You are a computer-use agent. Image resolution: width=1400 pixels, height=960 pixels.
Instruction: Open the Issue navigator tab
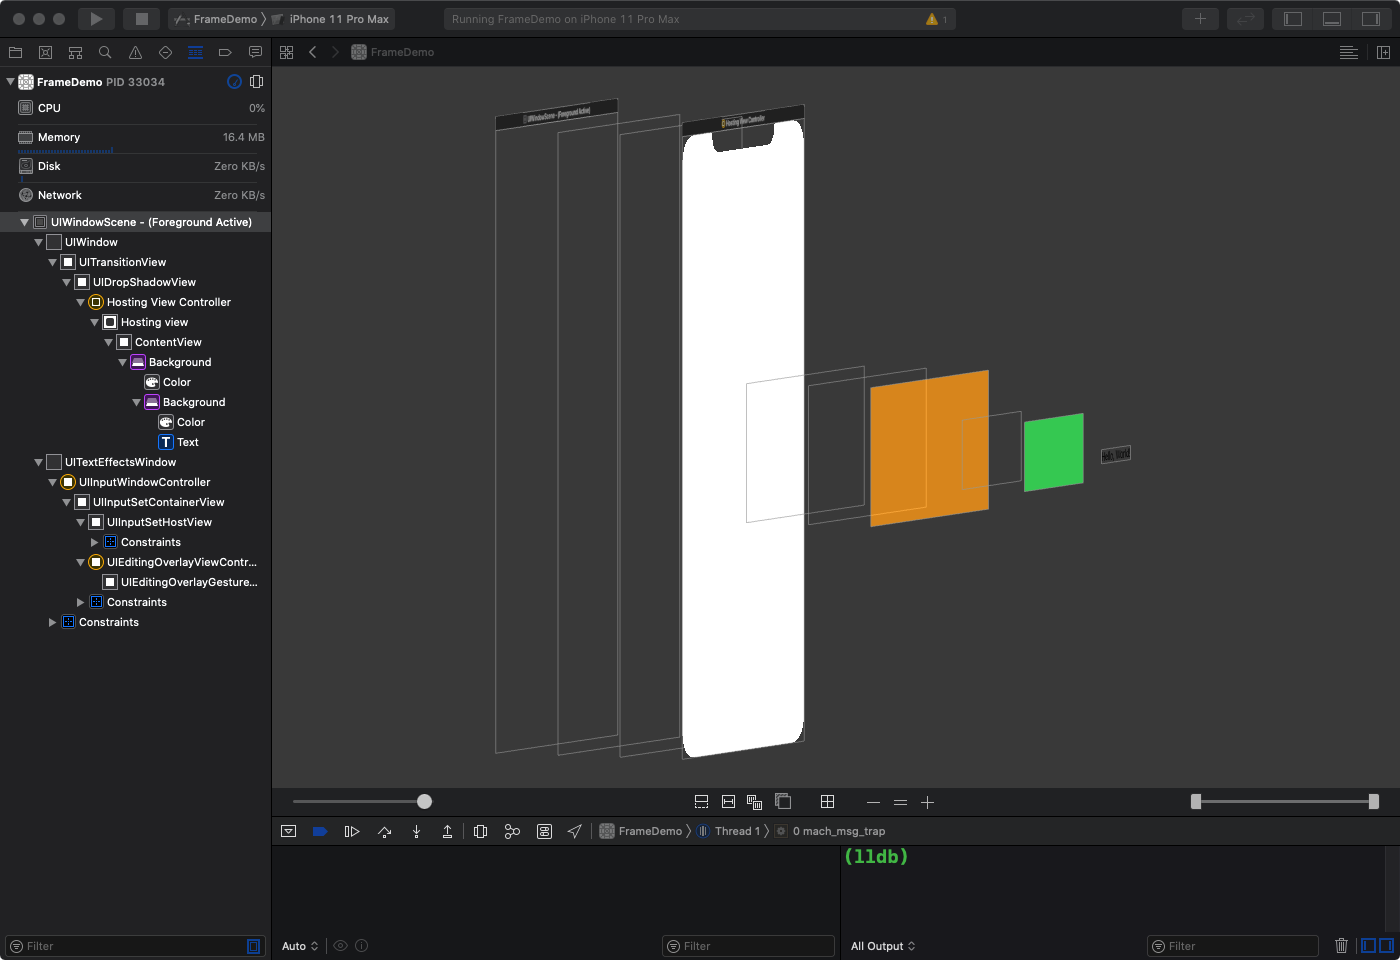coord(135,52)
